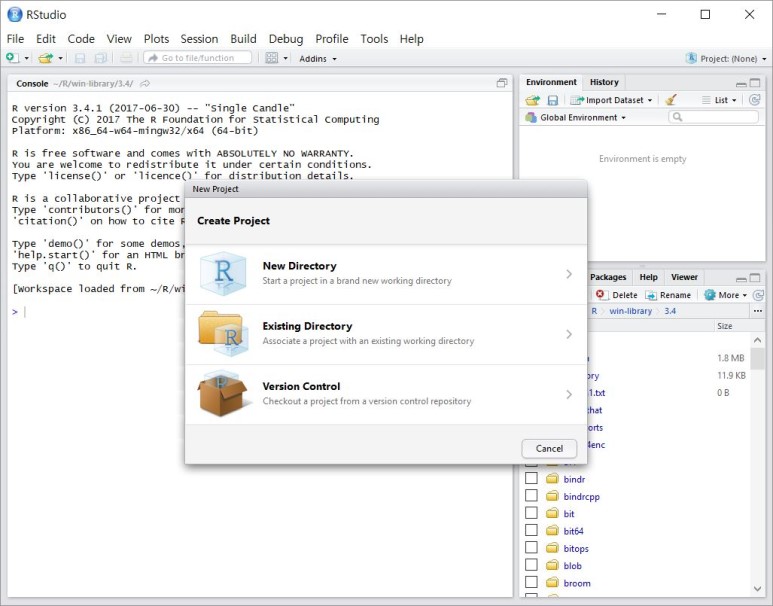Click the Rename button in Files pane
Viewport: 773px width, 606px height.
(668, 295)
